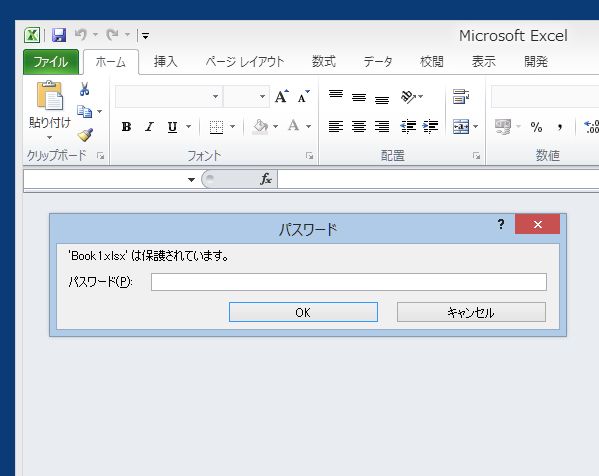Open the Merge and Center dropdown arrow
Screen dimensions: 599x476
(476, 126)
